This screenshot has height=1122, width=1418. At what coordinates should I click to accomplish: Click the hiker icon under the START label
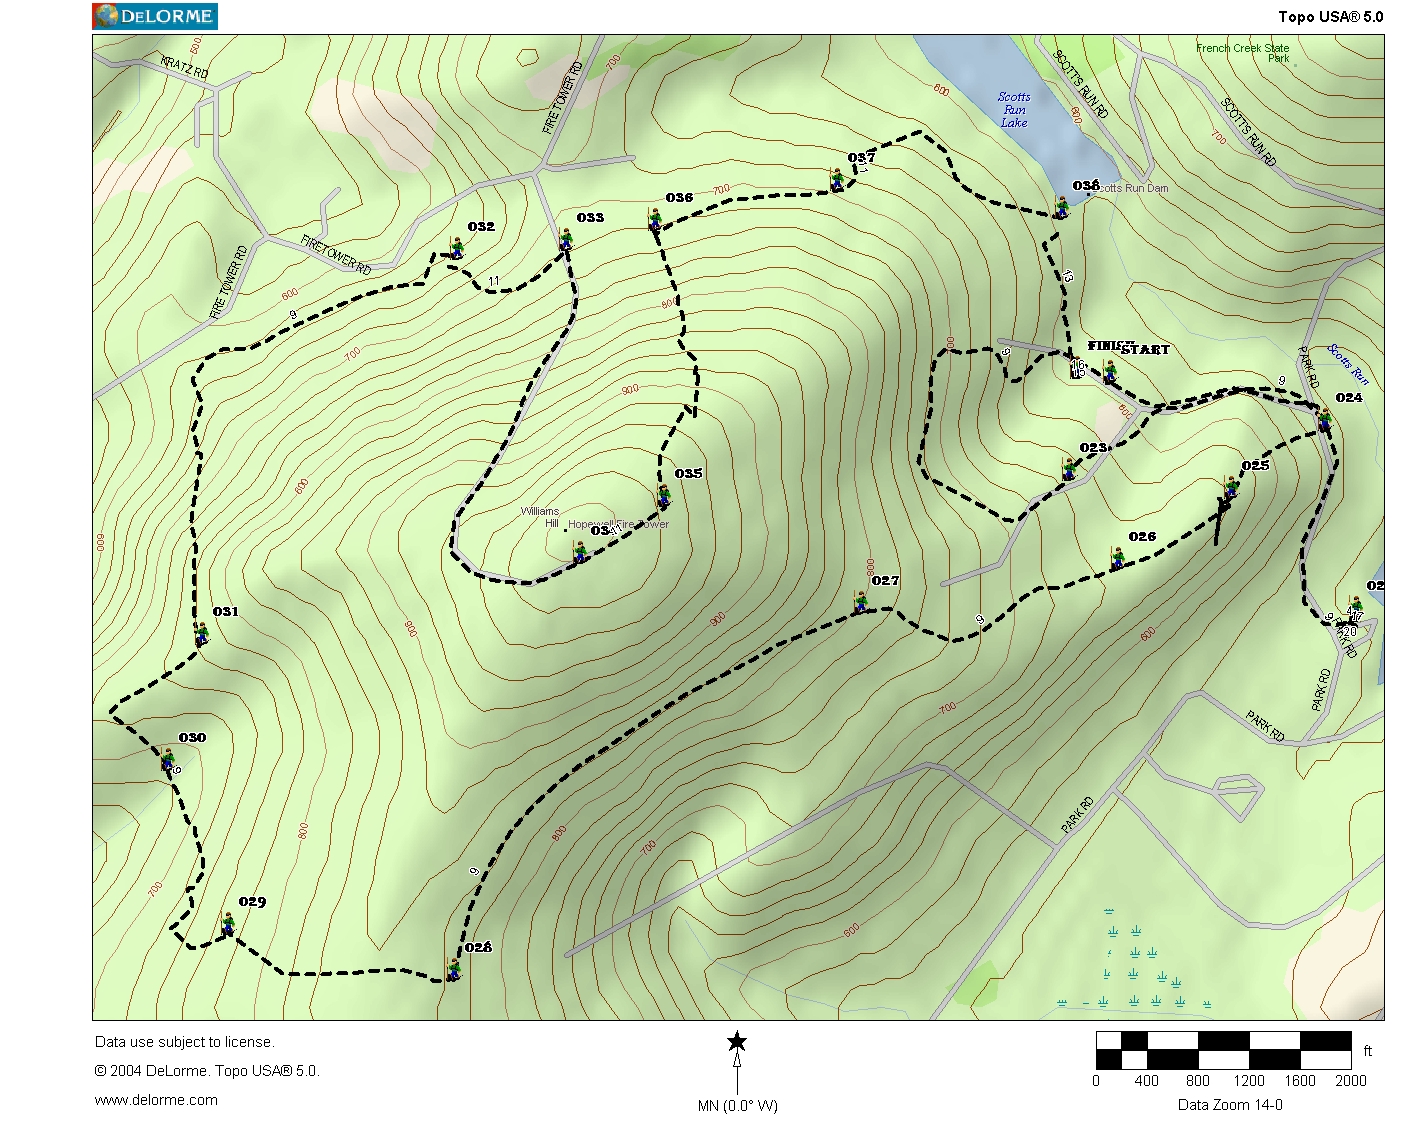pos(1109,371)
